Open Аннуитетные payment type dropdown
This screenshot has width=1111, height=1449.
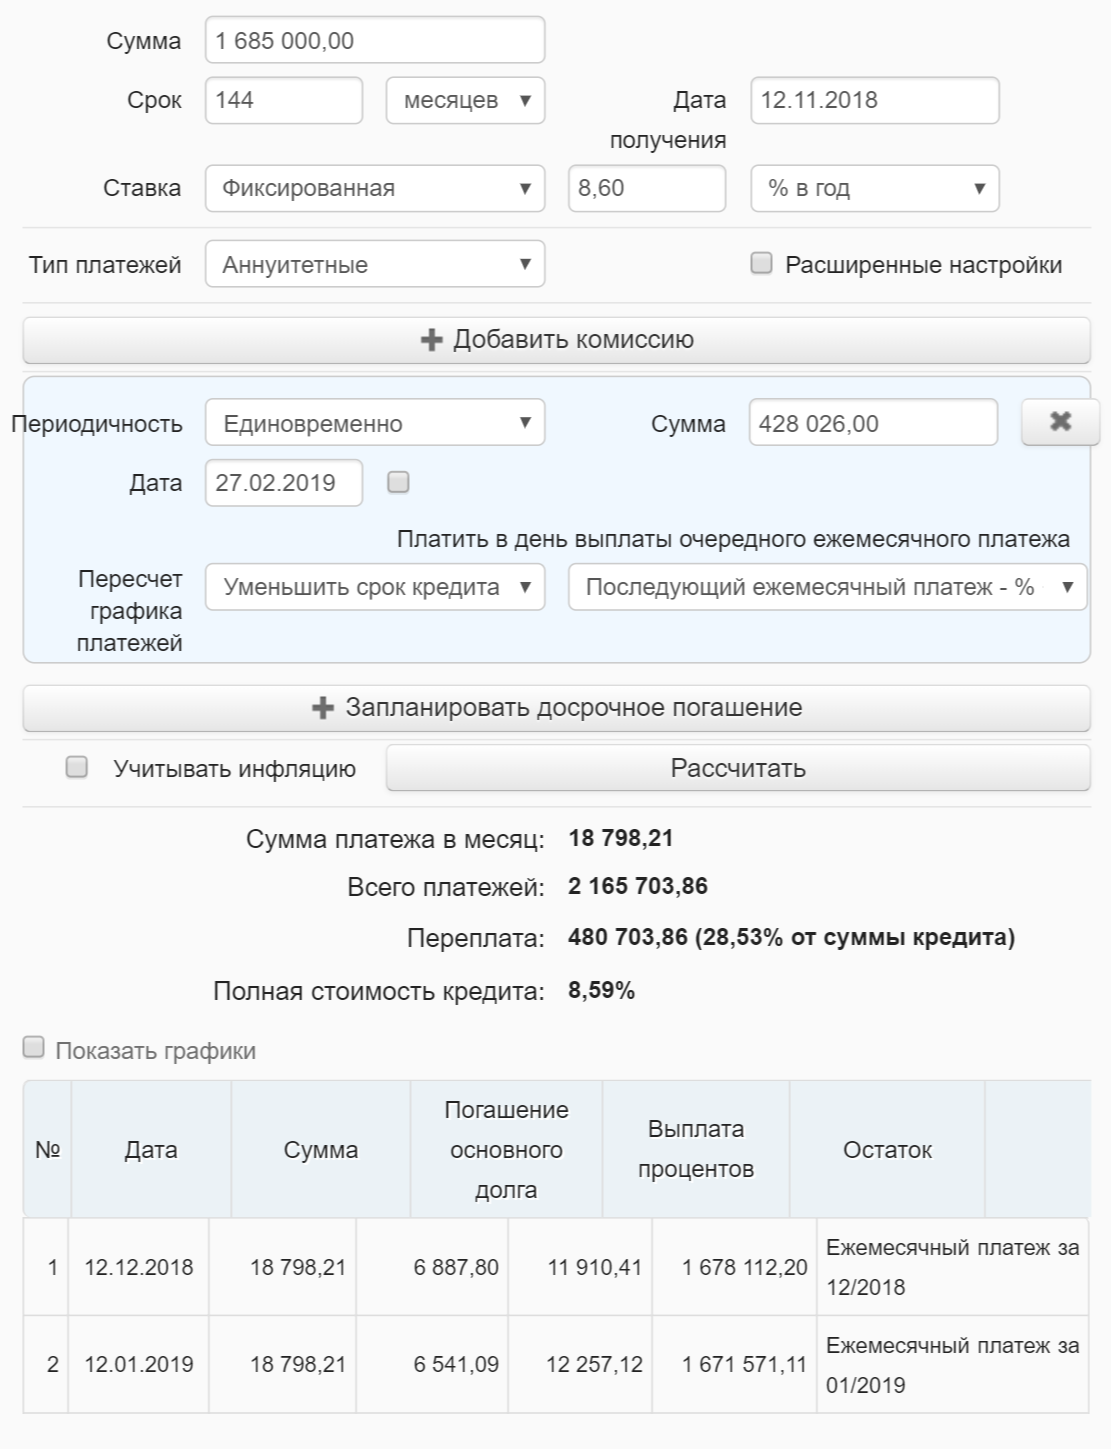(x=375, y=264)
